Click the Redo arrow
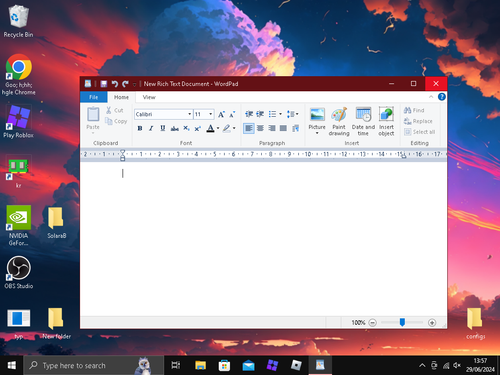 click(x=125, y=84)
